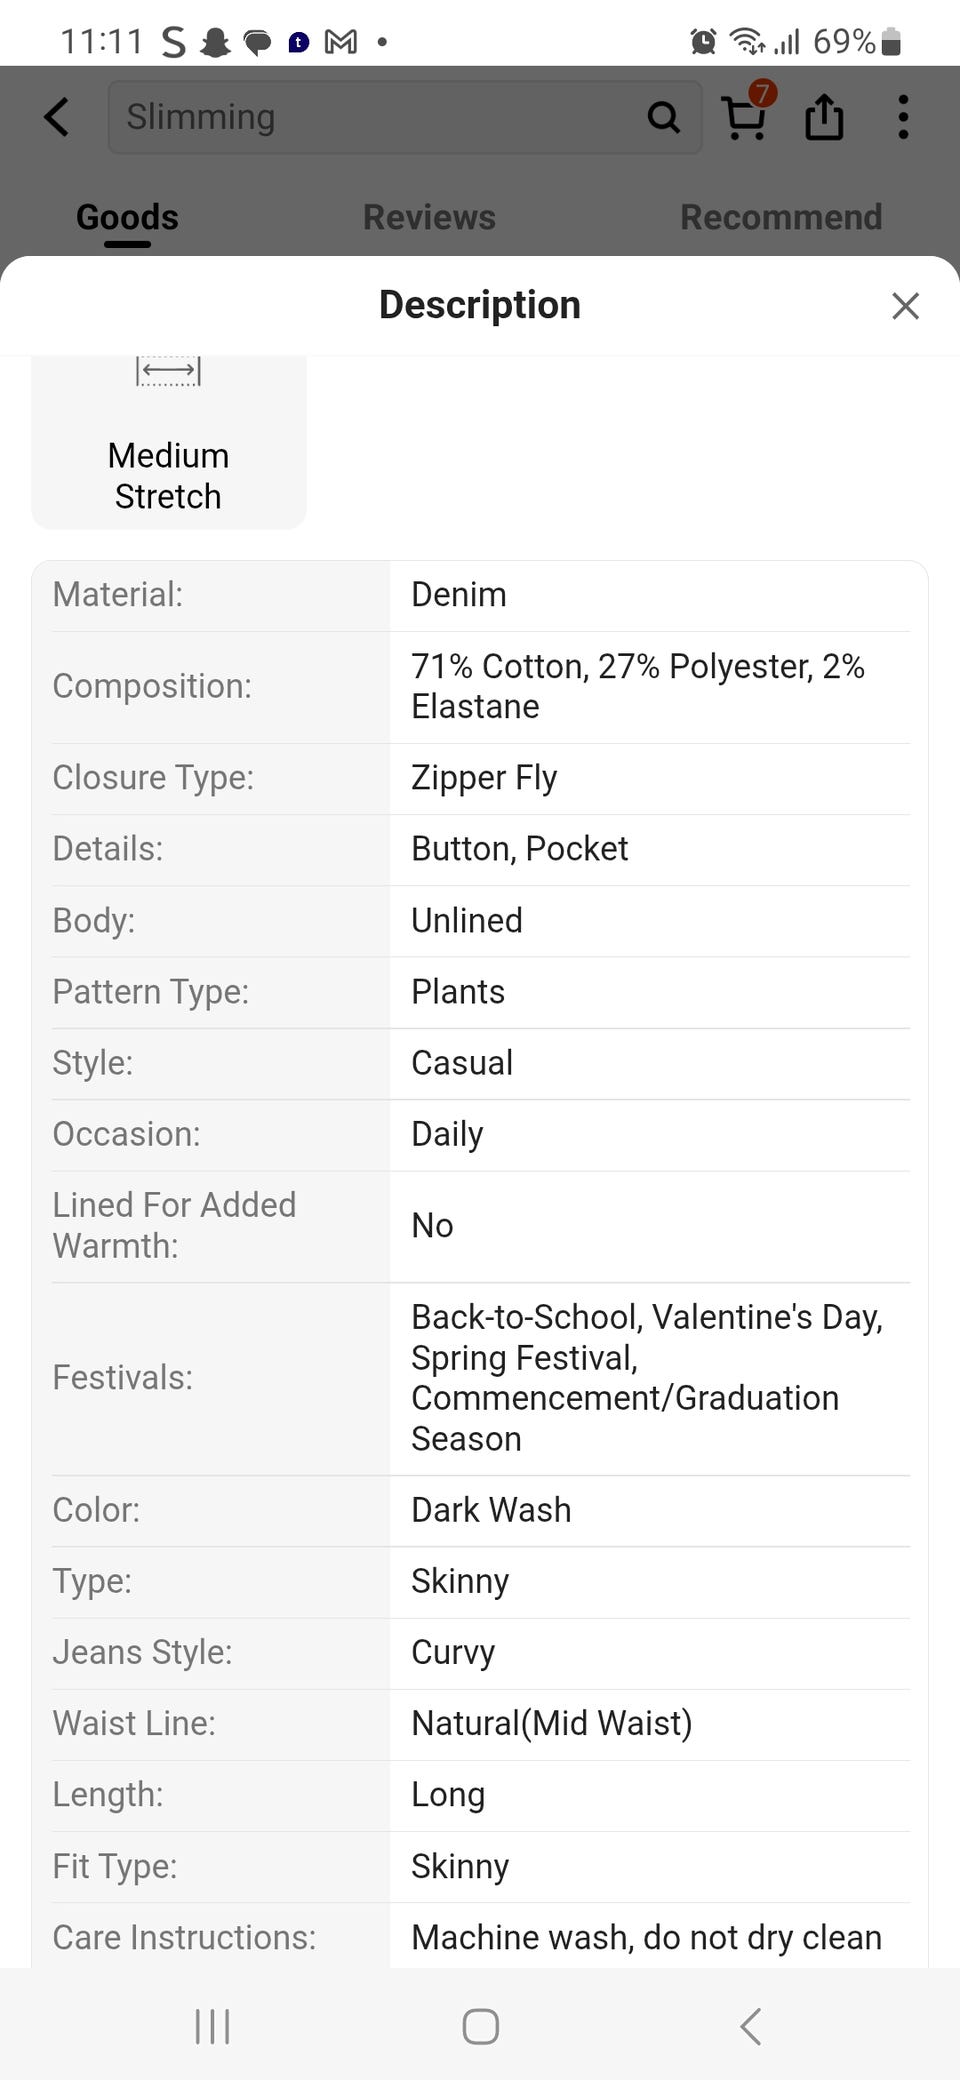Tap the Android recent apps button

tap(212, 2026)
